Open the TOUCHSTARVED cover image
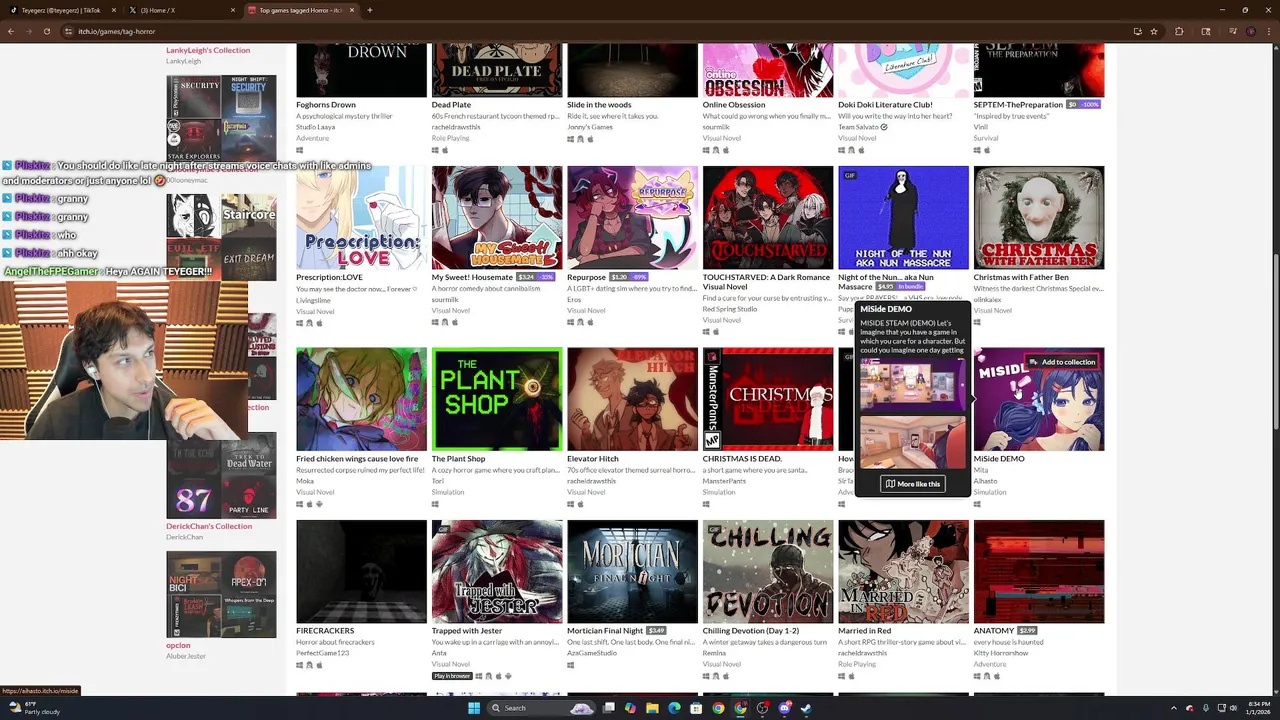1280x720 pixels. 768,217
